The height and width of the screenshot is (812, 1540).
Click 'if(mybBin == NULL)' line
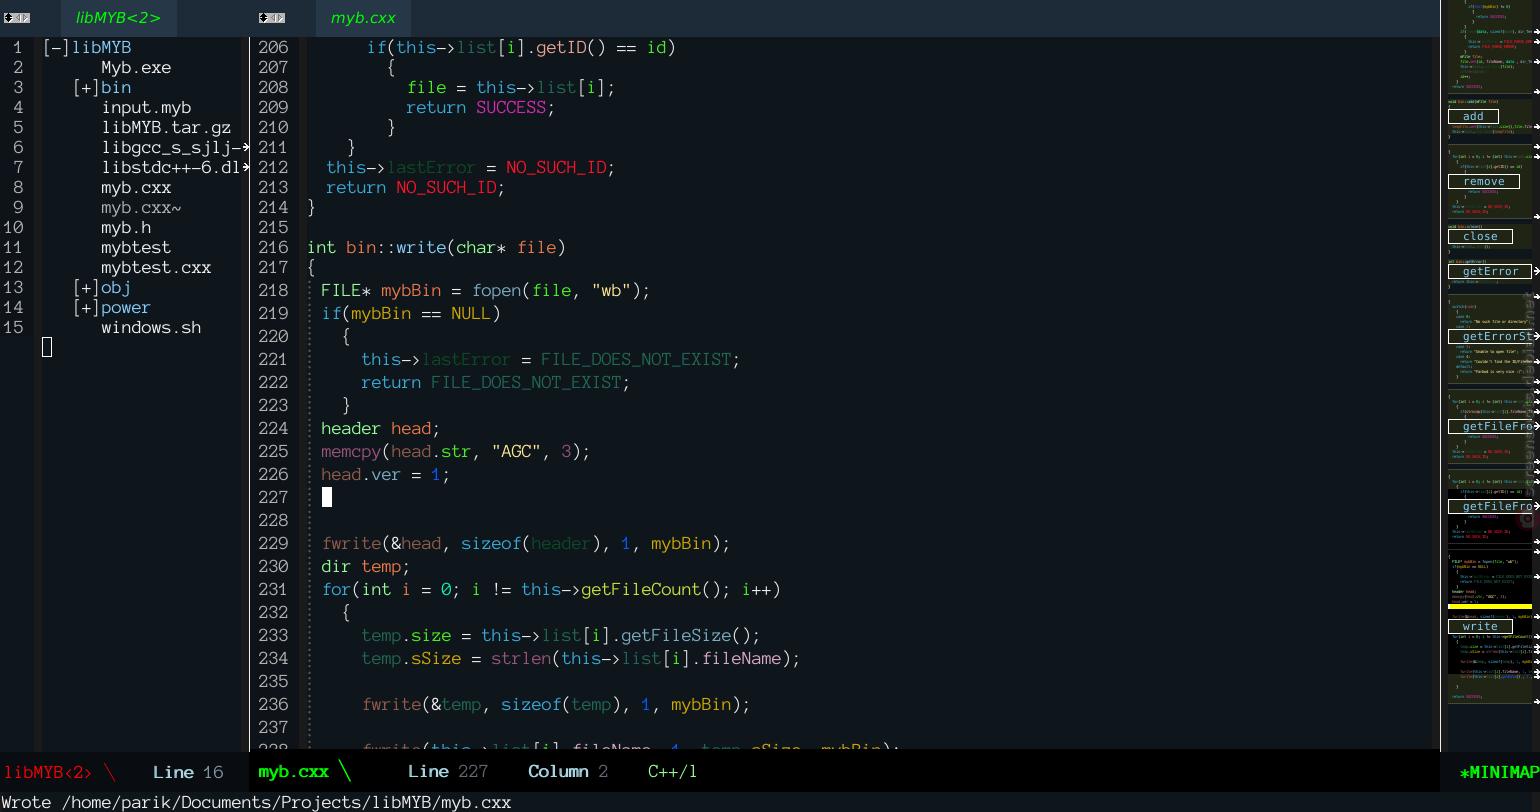(x=411, y=313)
